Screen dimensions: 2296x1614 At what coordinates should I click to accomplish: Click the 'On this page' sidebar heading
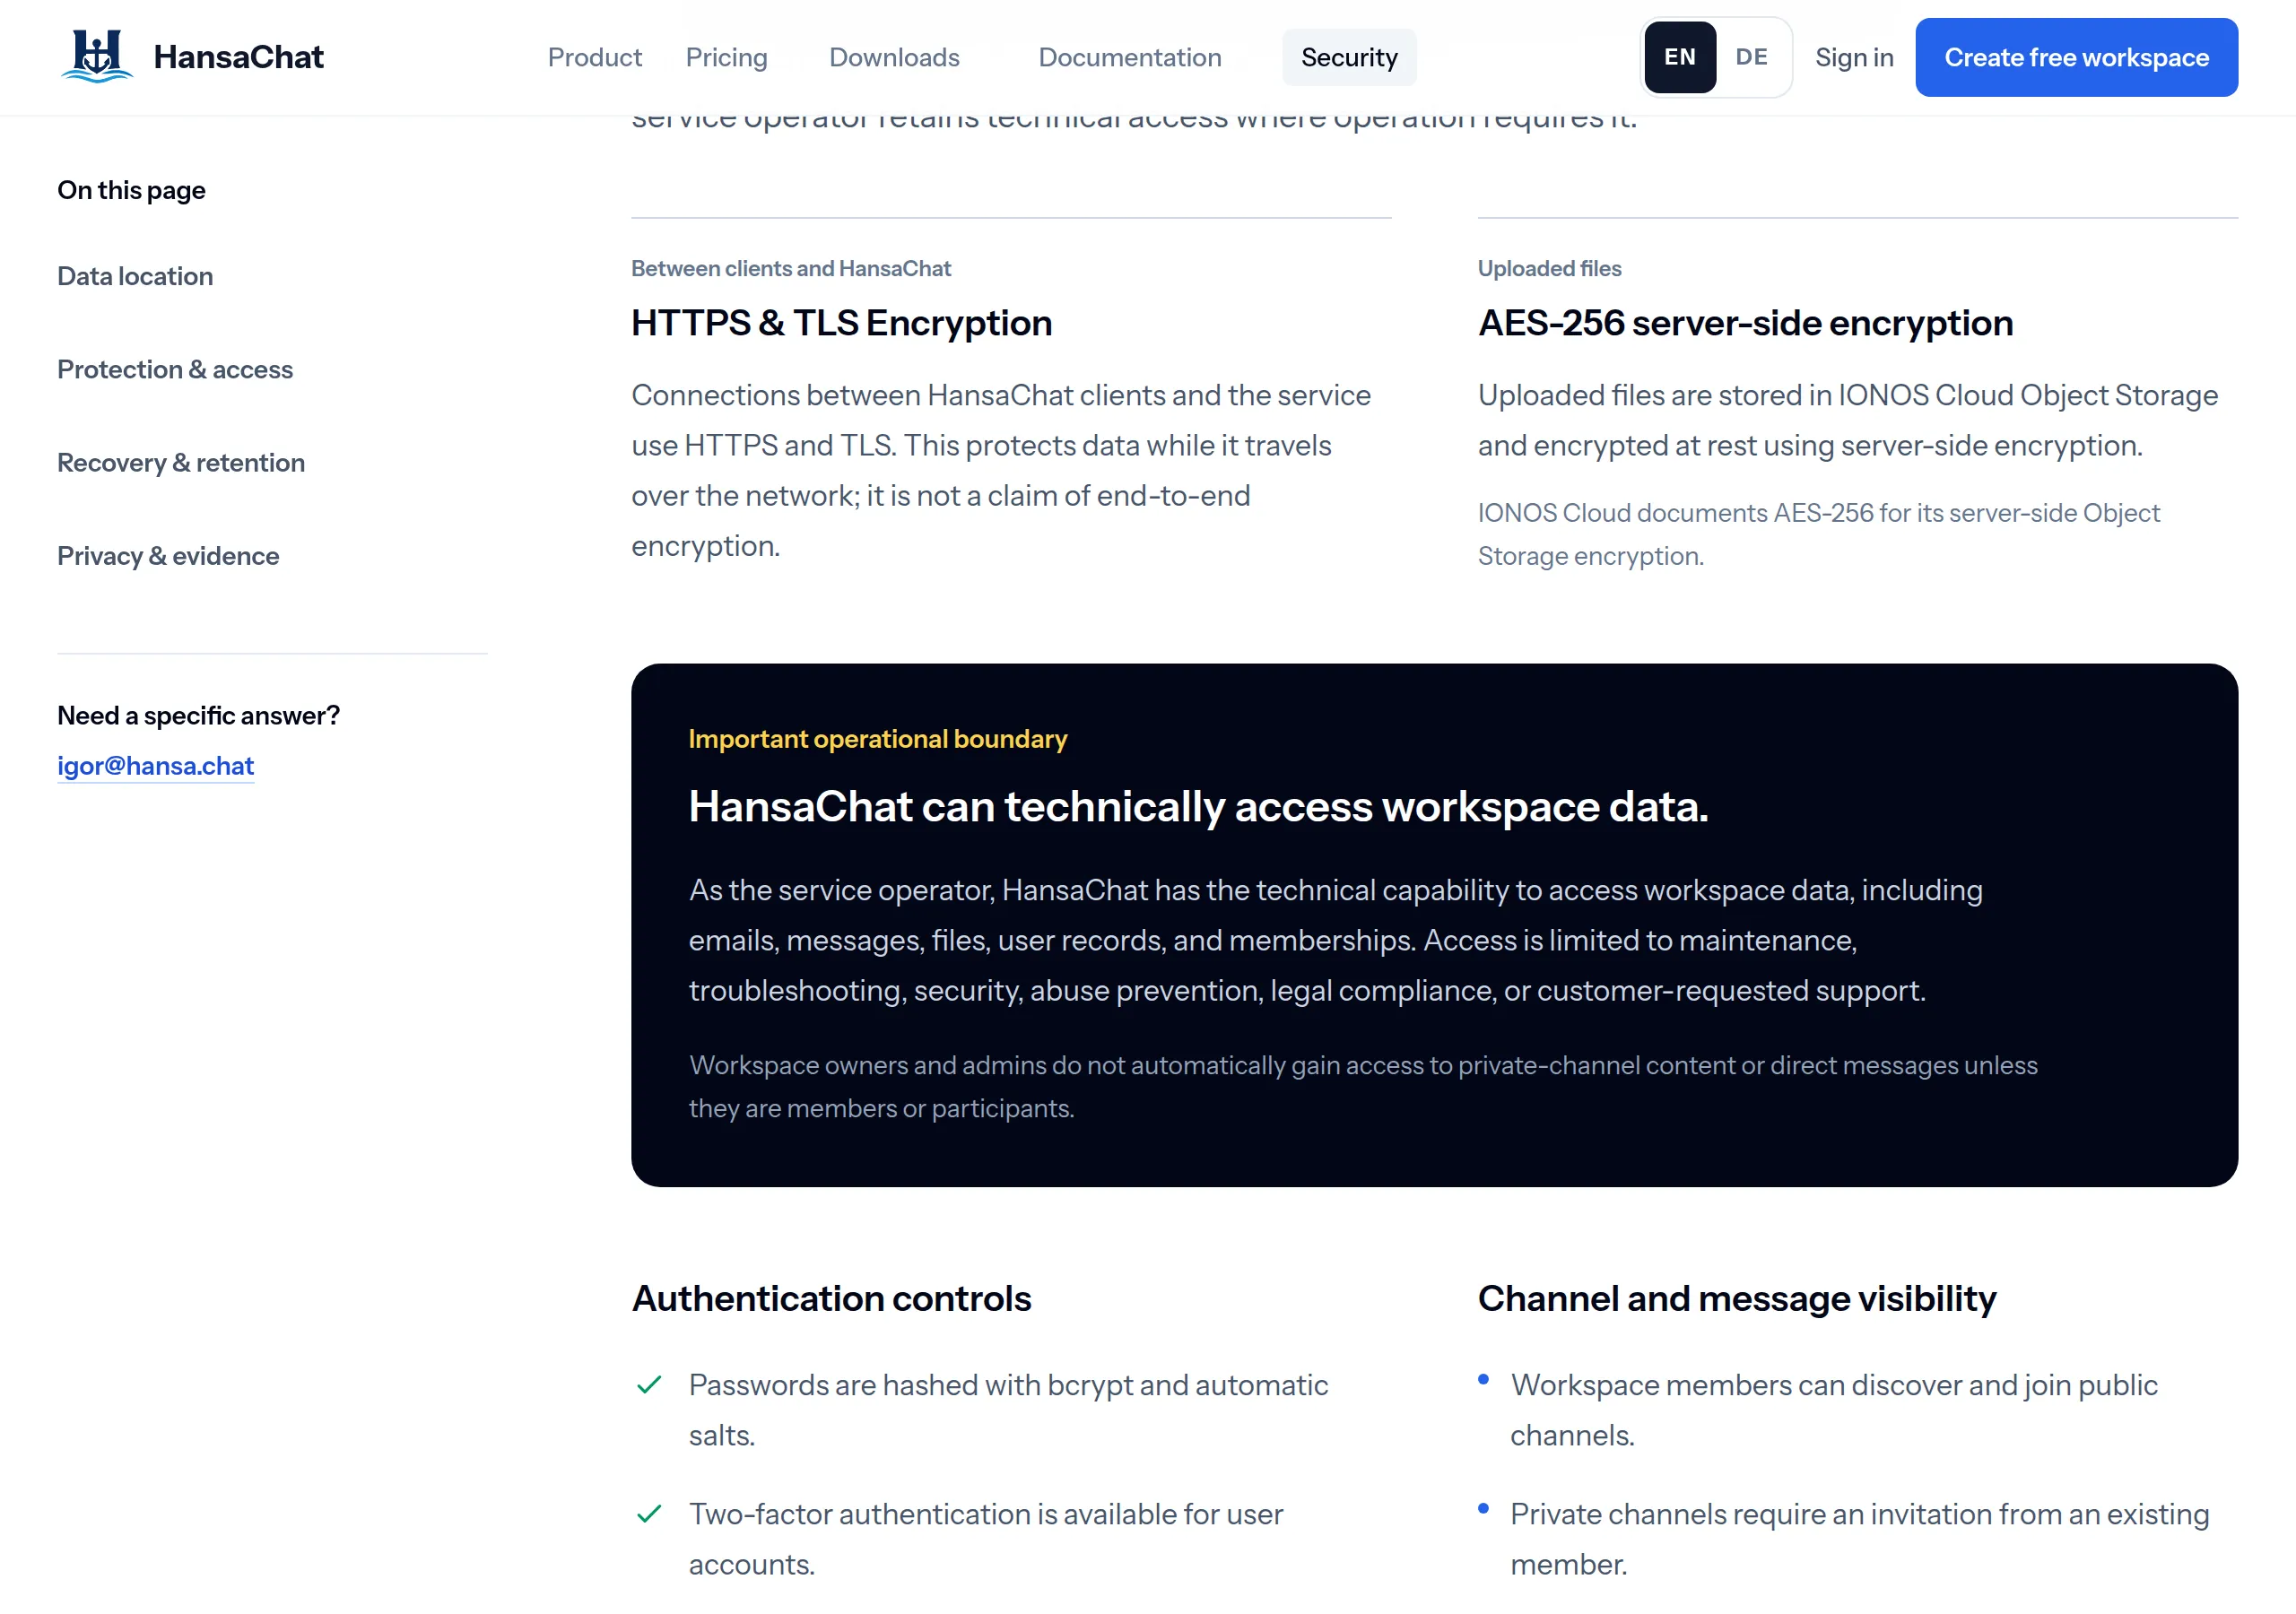(x=131, y=190)
